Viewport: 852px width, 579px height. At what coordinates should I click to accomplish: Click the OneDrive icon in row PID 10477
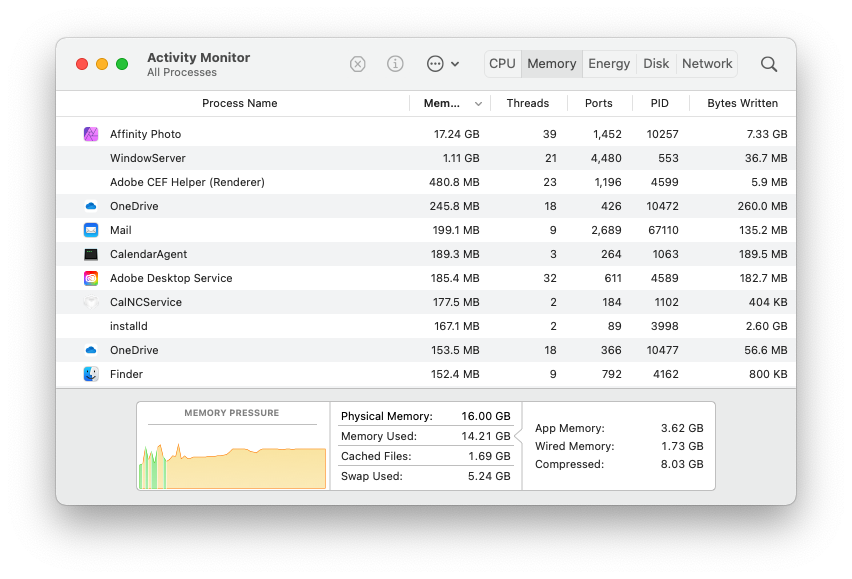point(91,350)
